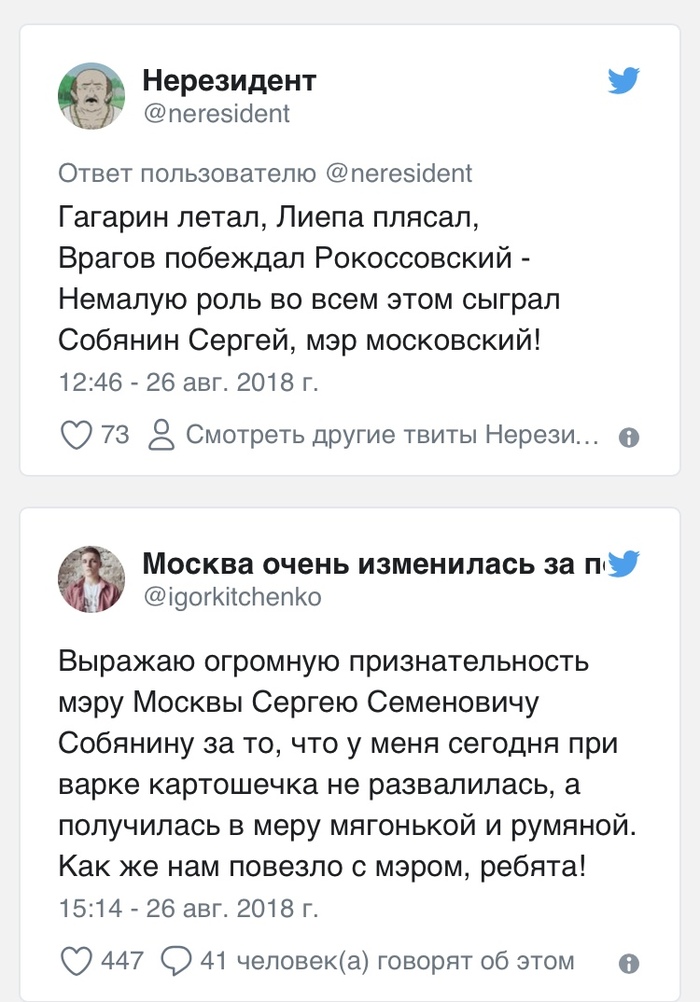This screenshot has width=700, height=1002.
Task: Click timestamp 12:46 - 26 авг. 2018 г.
Action: pos(189,382)
